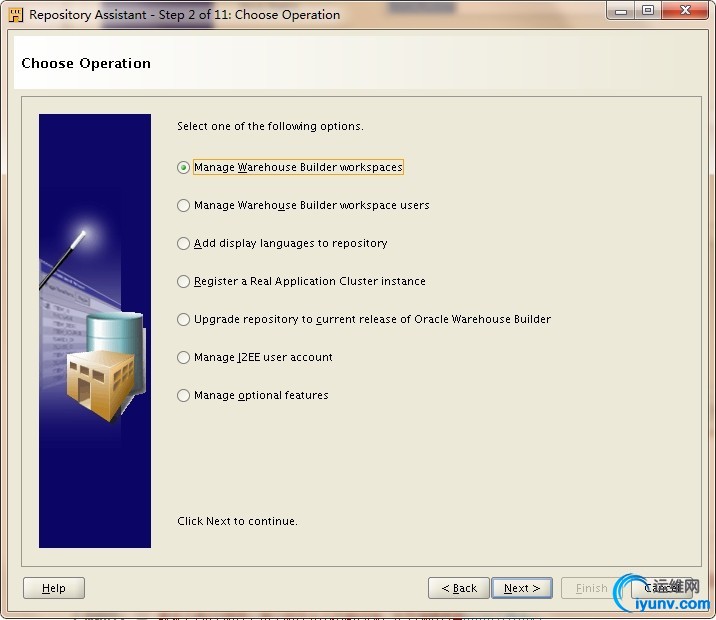Click 'Select one of the following options.' text
The width and height of the screenshot is (716, 620).
pyautogui.click(x=270, y=126)
